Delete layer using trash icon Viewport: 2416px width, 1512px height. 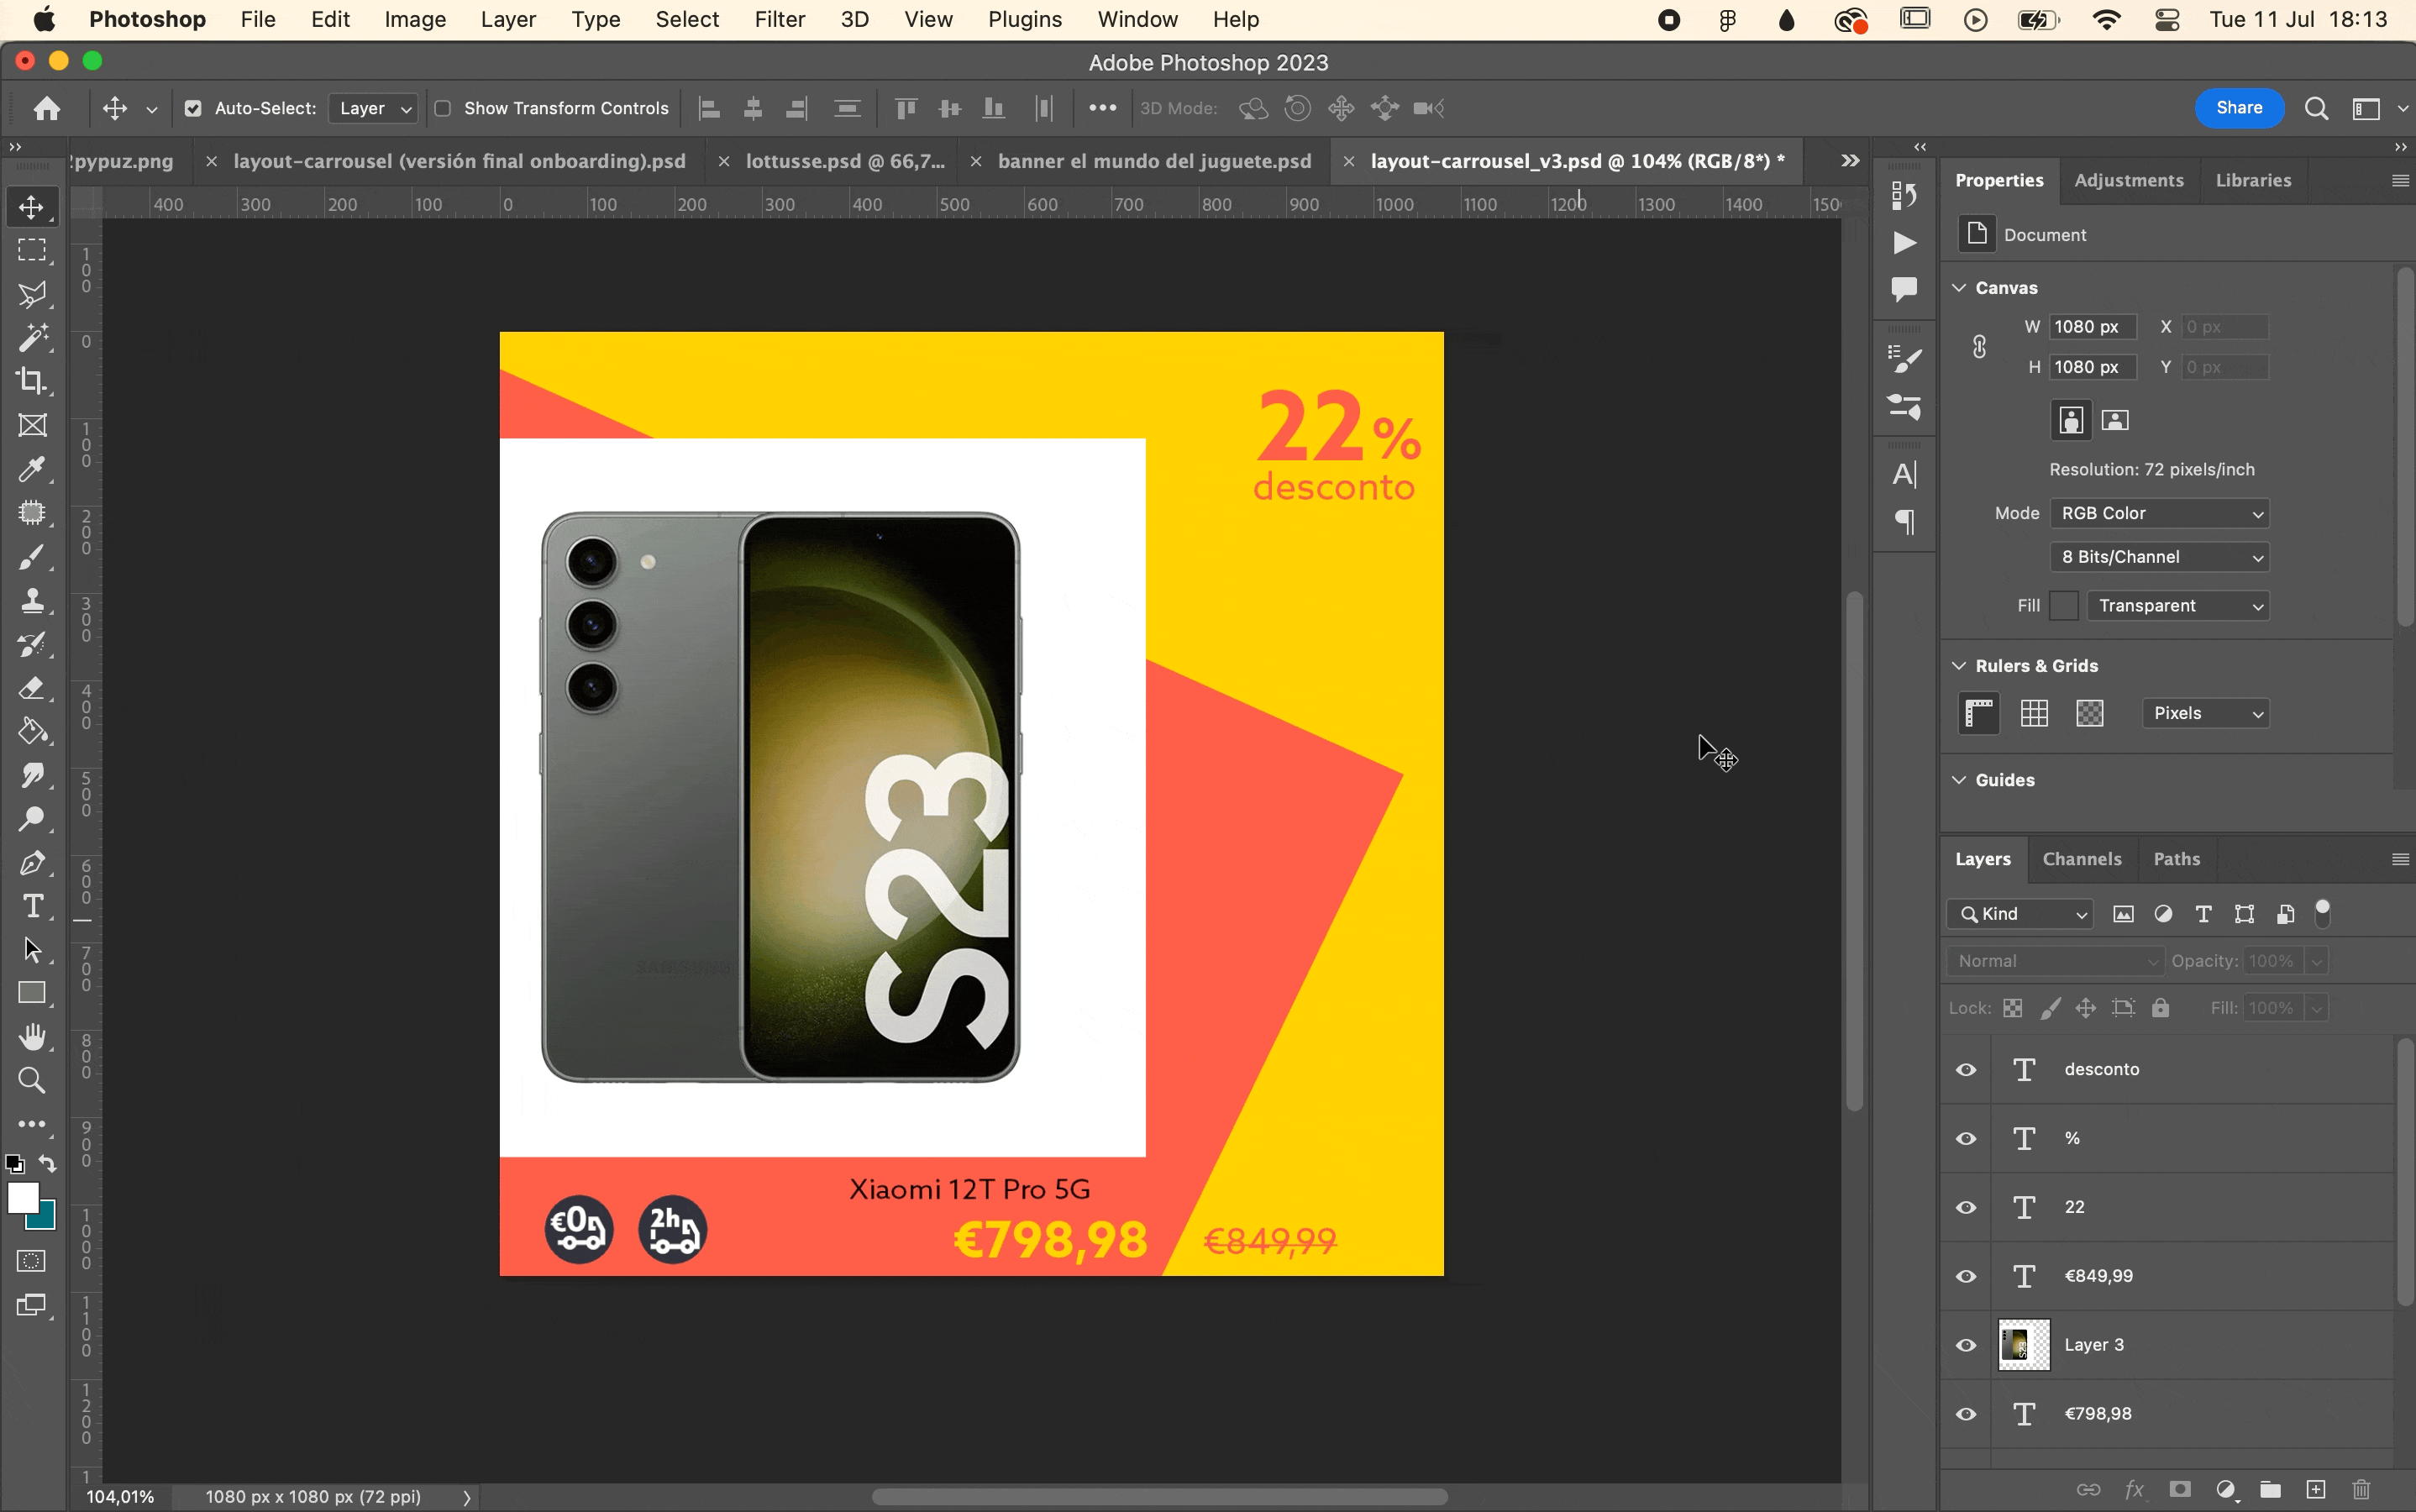pyautogui.click(x=2362, y=1489)
